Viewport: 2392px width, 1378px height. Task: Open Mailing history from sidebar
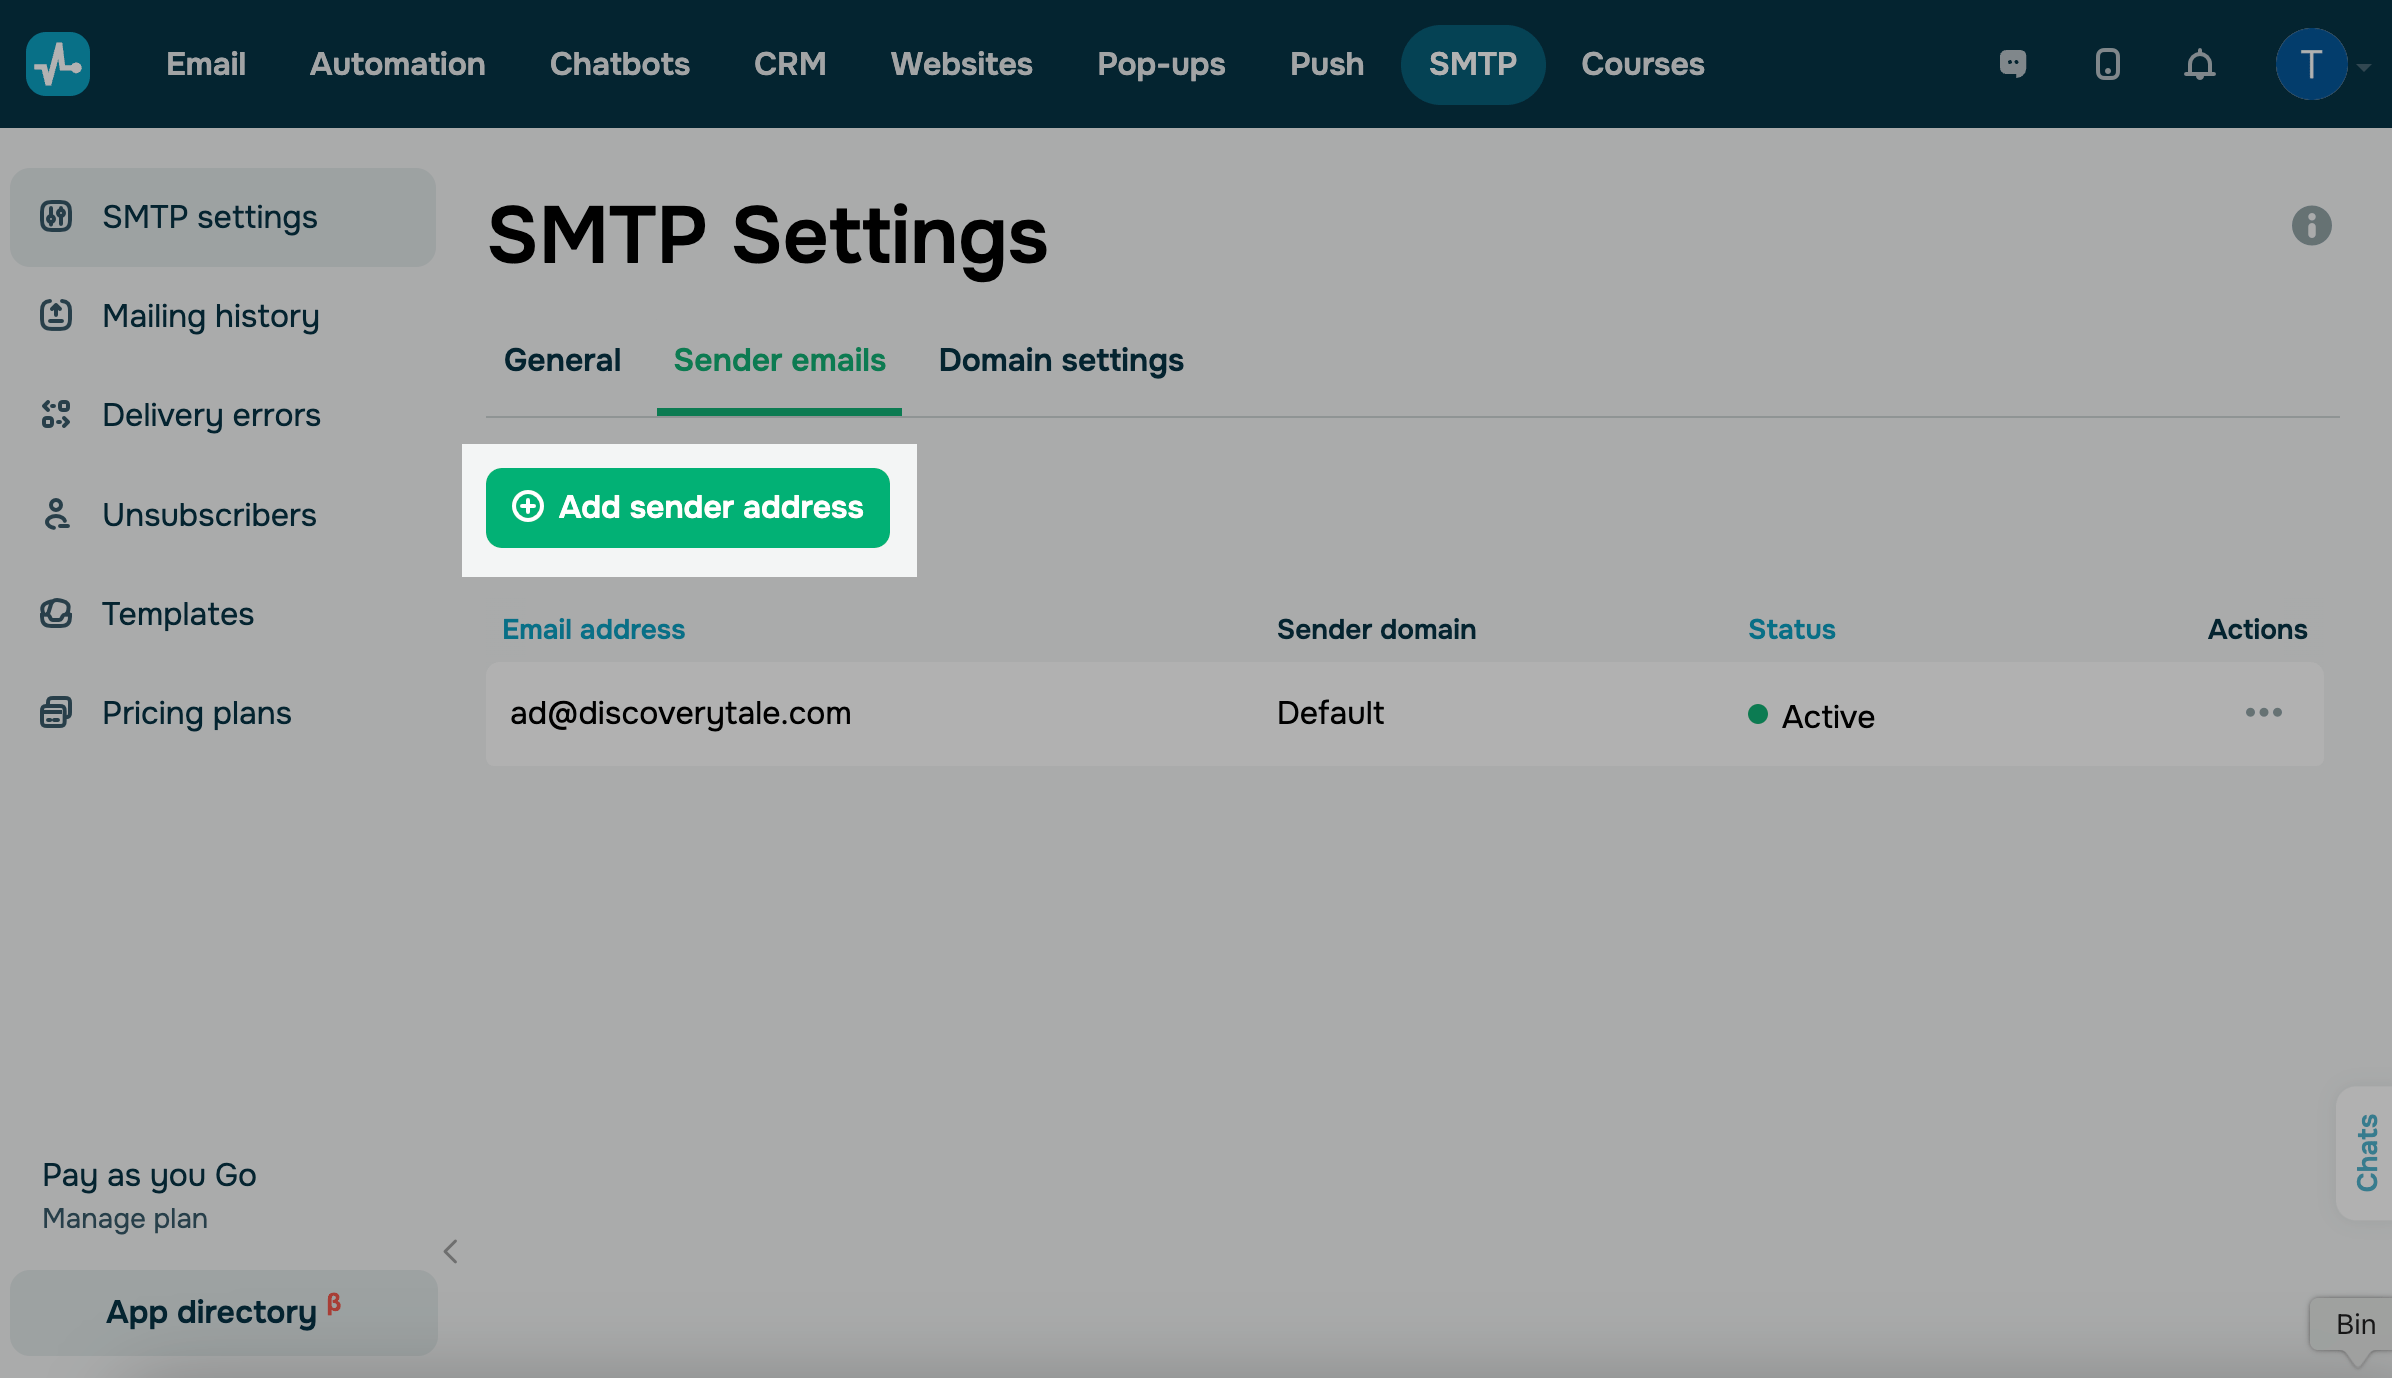coord(210,316)
